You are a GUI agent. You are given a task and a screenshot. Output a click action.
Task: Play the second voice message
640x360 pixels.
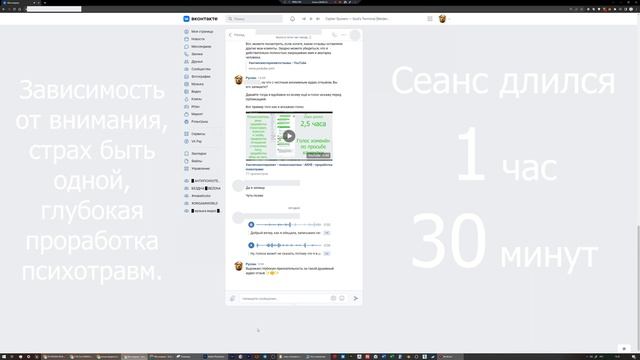pyautogui.click(x=251, y=245)
